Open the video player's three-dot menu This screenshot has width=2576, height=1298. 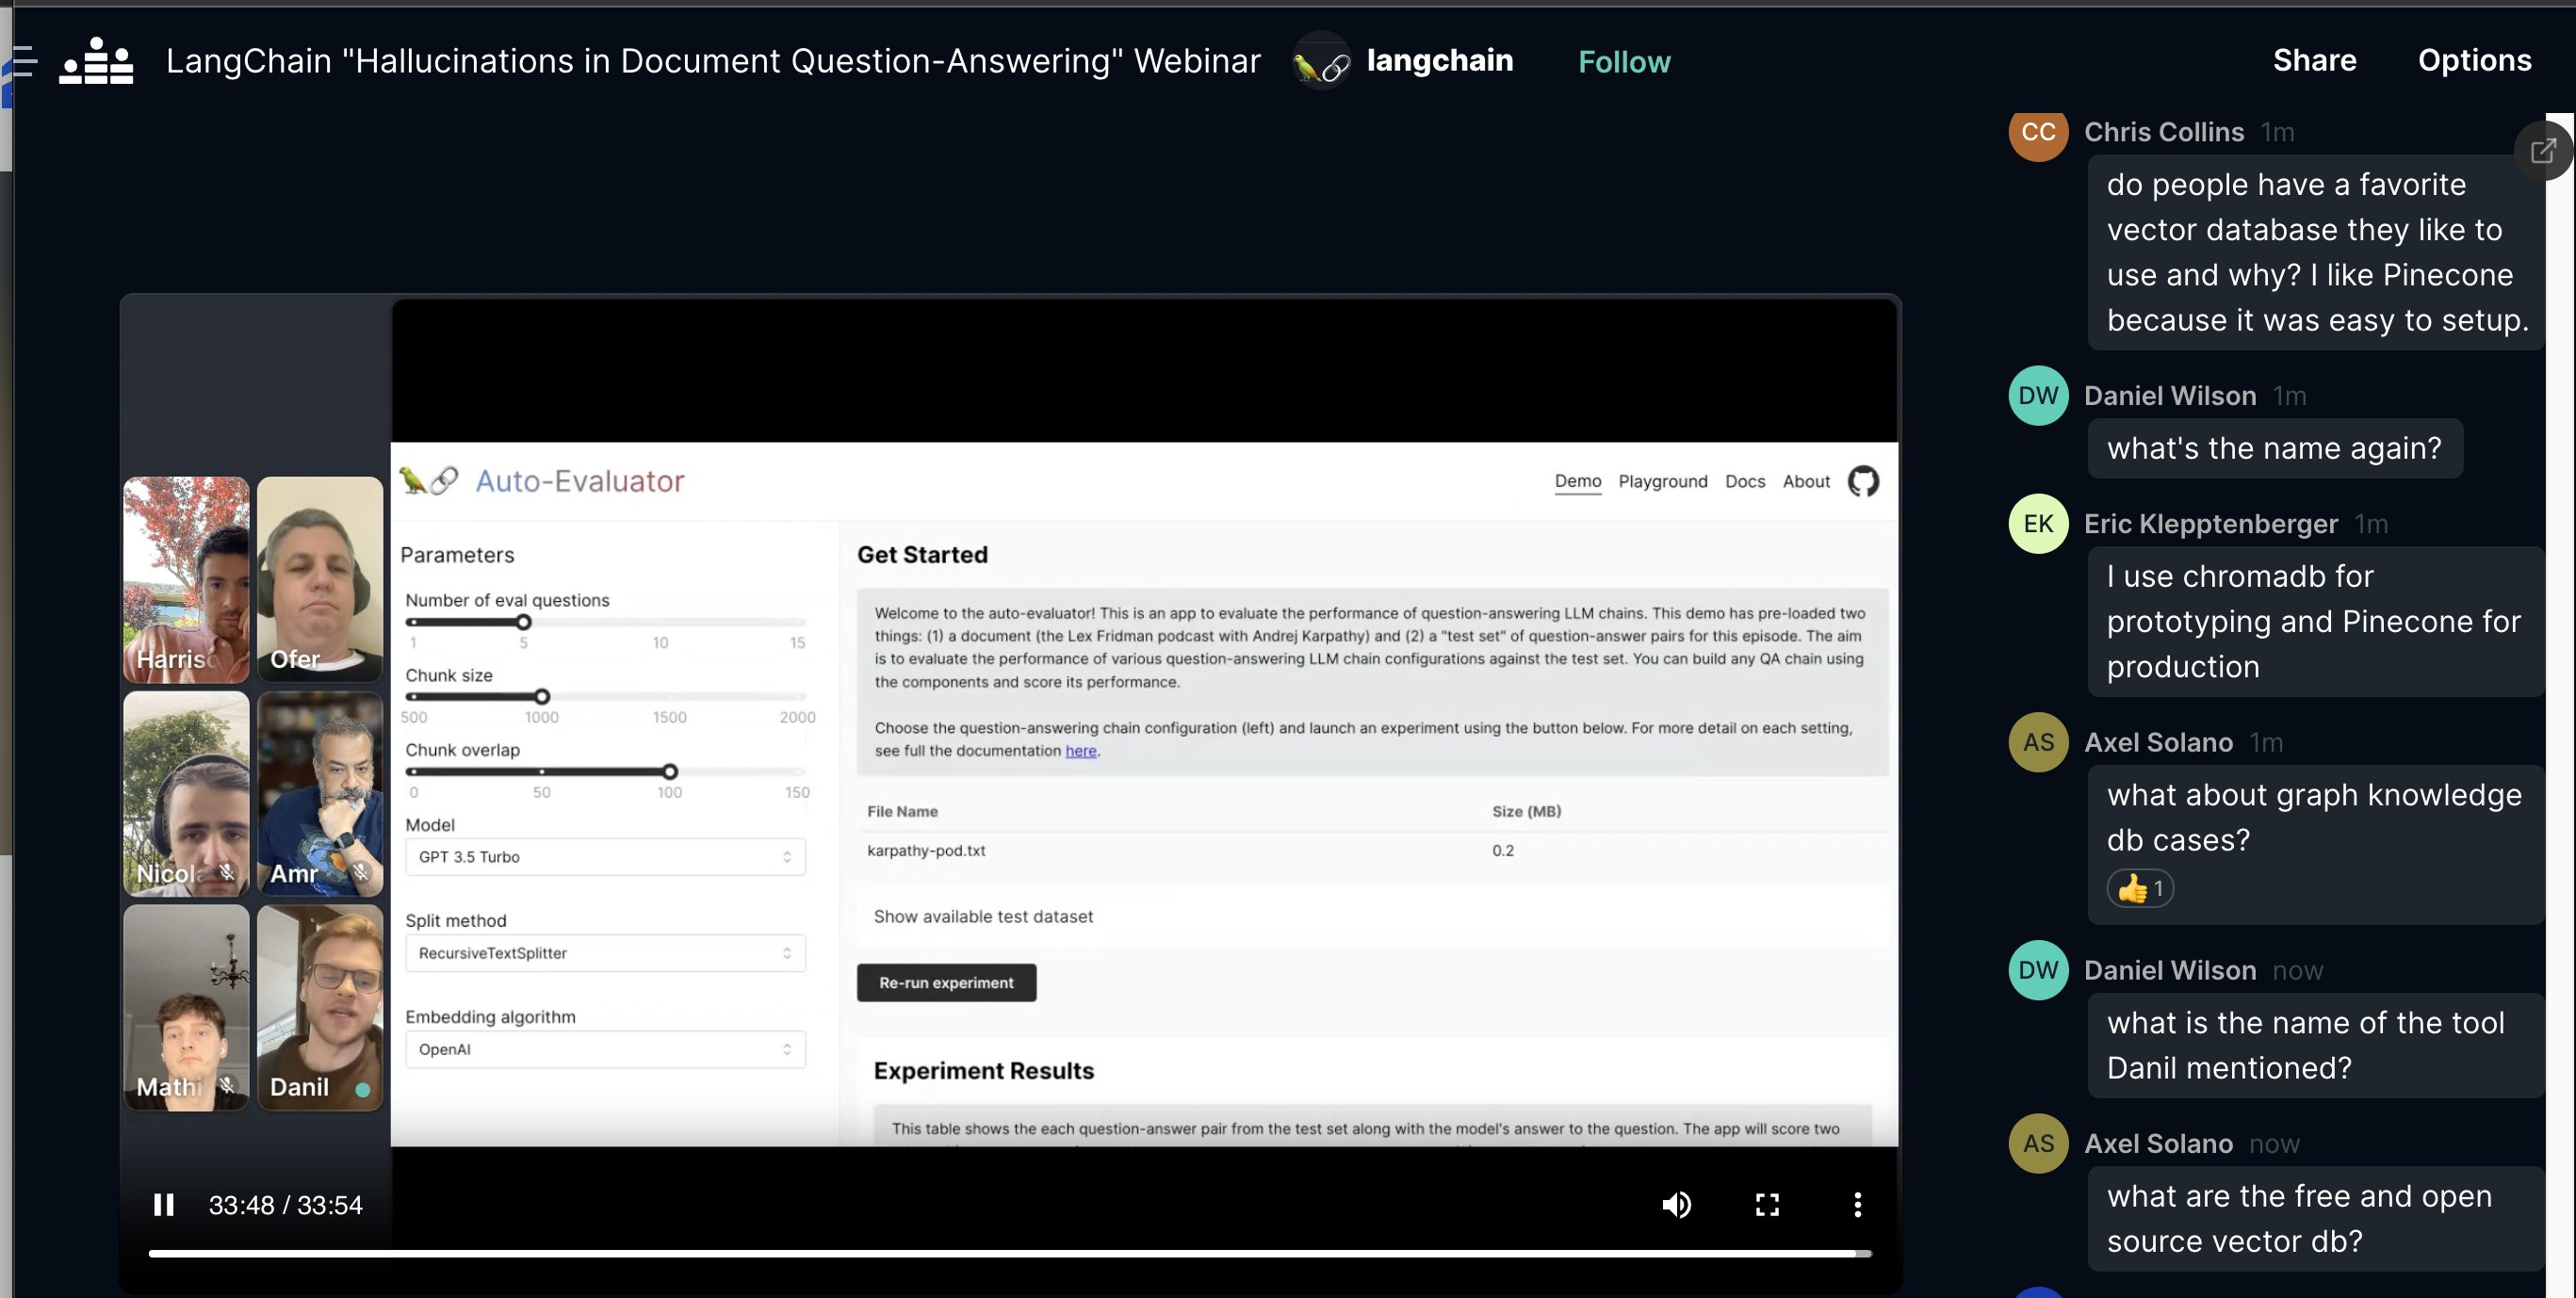click(x=1858, y=1204)
